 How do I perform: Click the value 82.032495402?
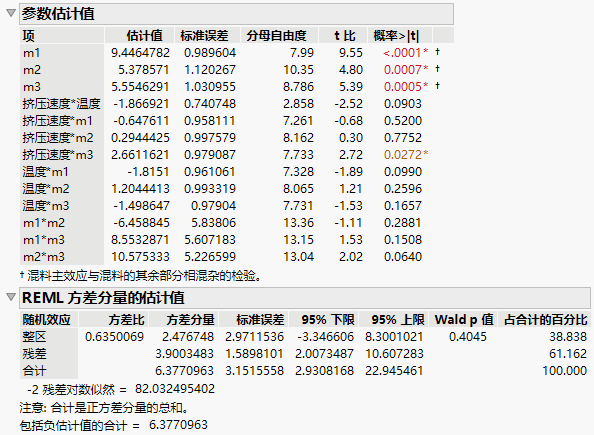(x=175, y=389)
